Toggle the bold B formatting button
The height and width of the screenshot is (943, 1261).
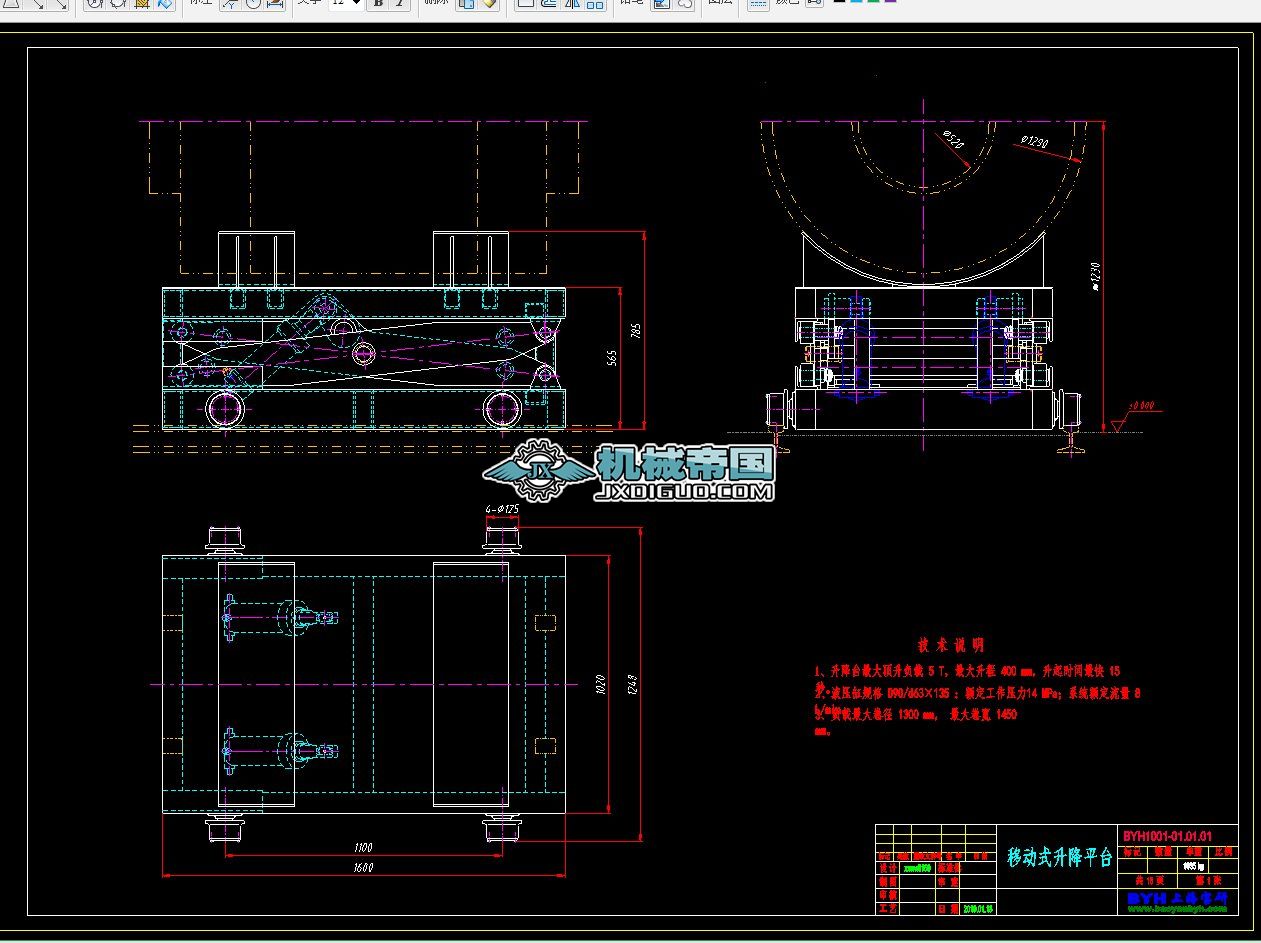click(378, 3)
